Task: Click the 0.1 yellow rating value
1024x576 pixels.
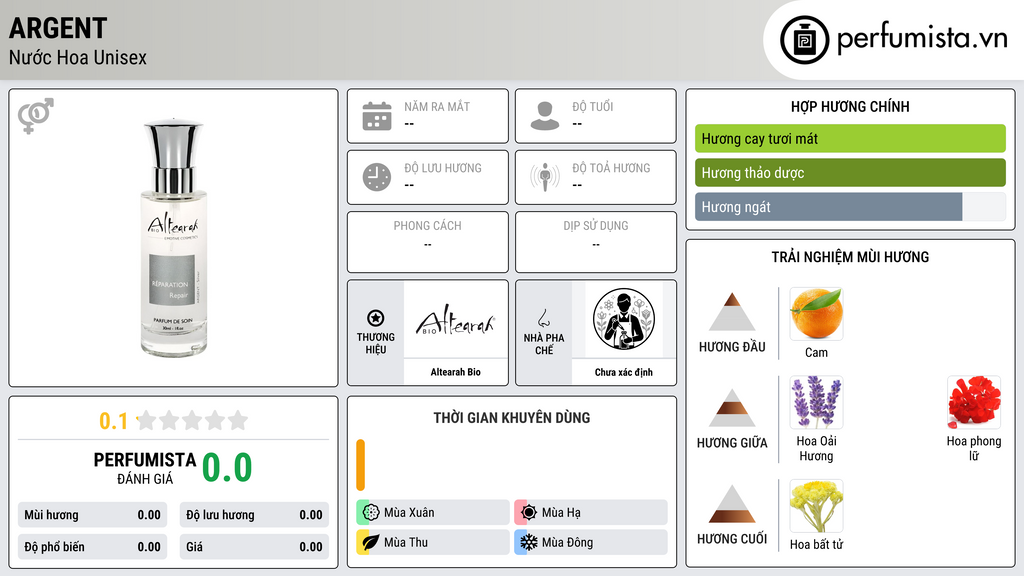Action: click(x=113, y=421)
